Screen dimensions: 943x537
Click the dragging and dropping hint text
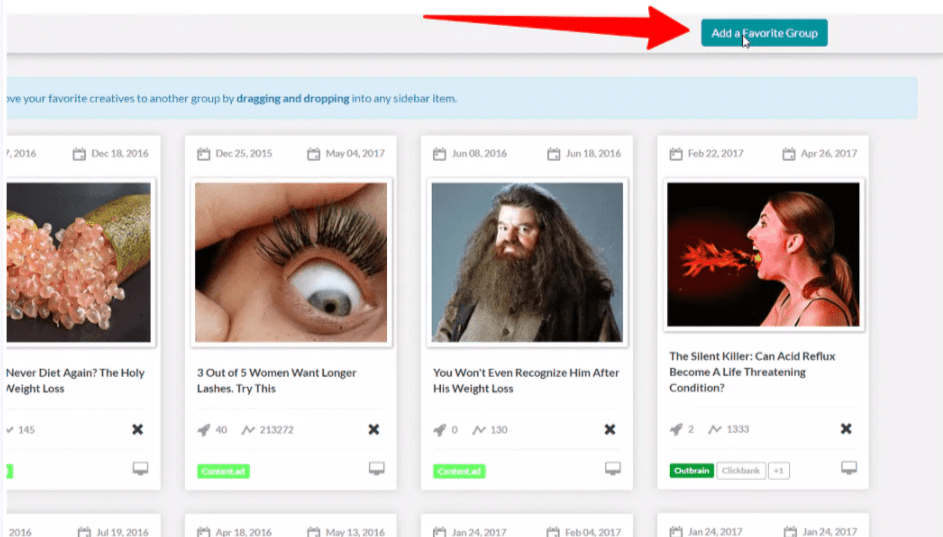(x=293, y=98)
